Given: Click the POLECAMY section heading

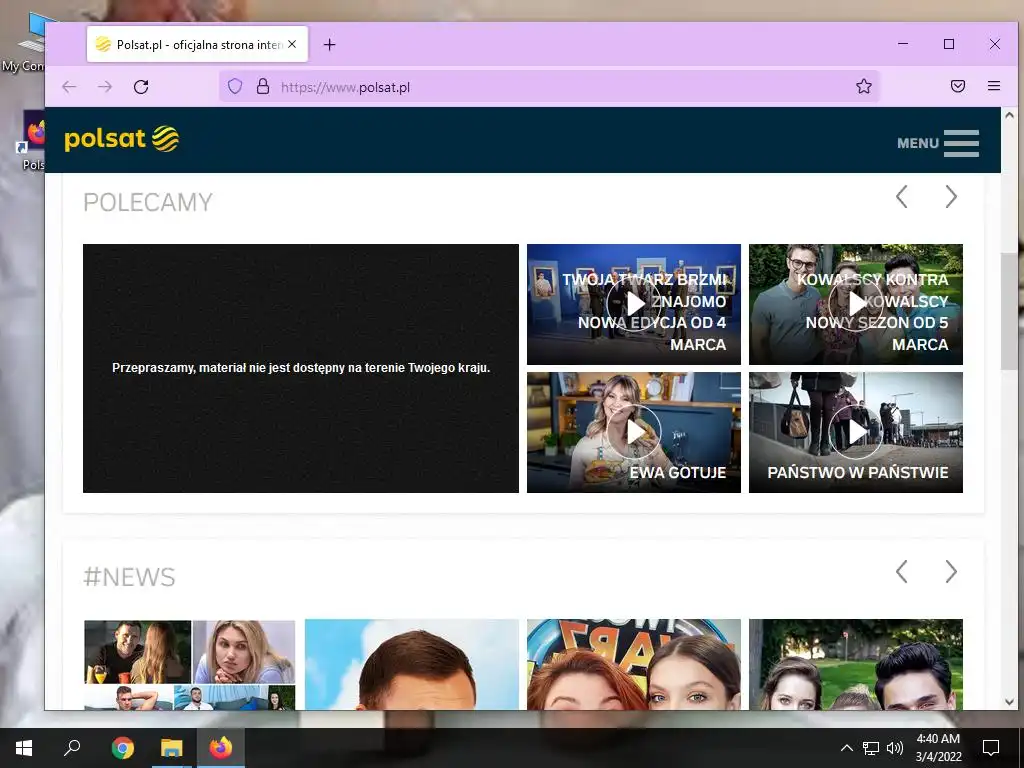Looking at the screenshot, I should coord(148,202).
